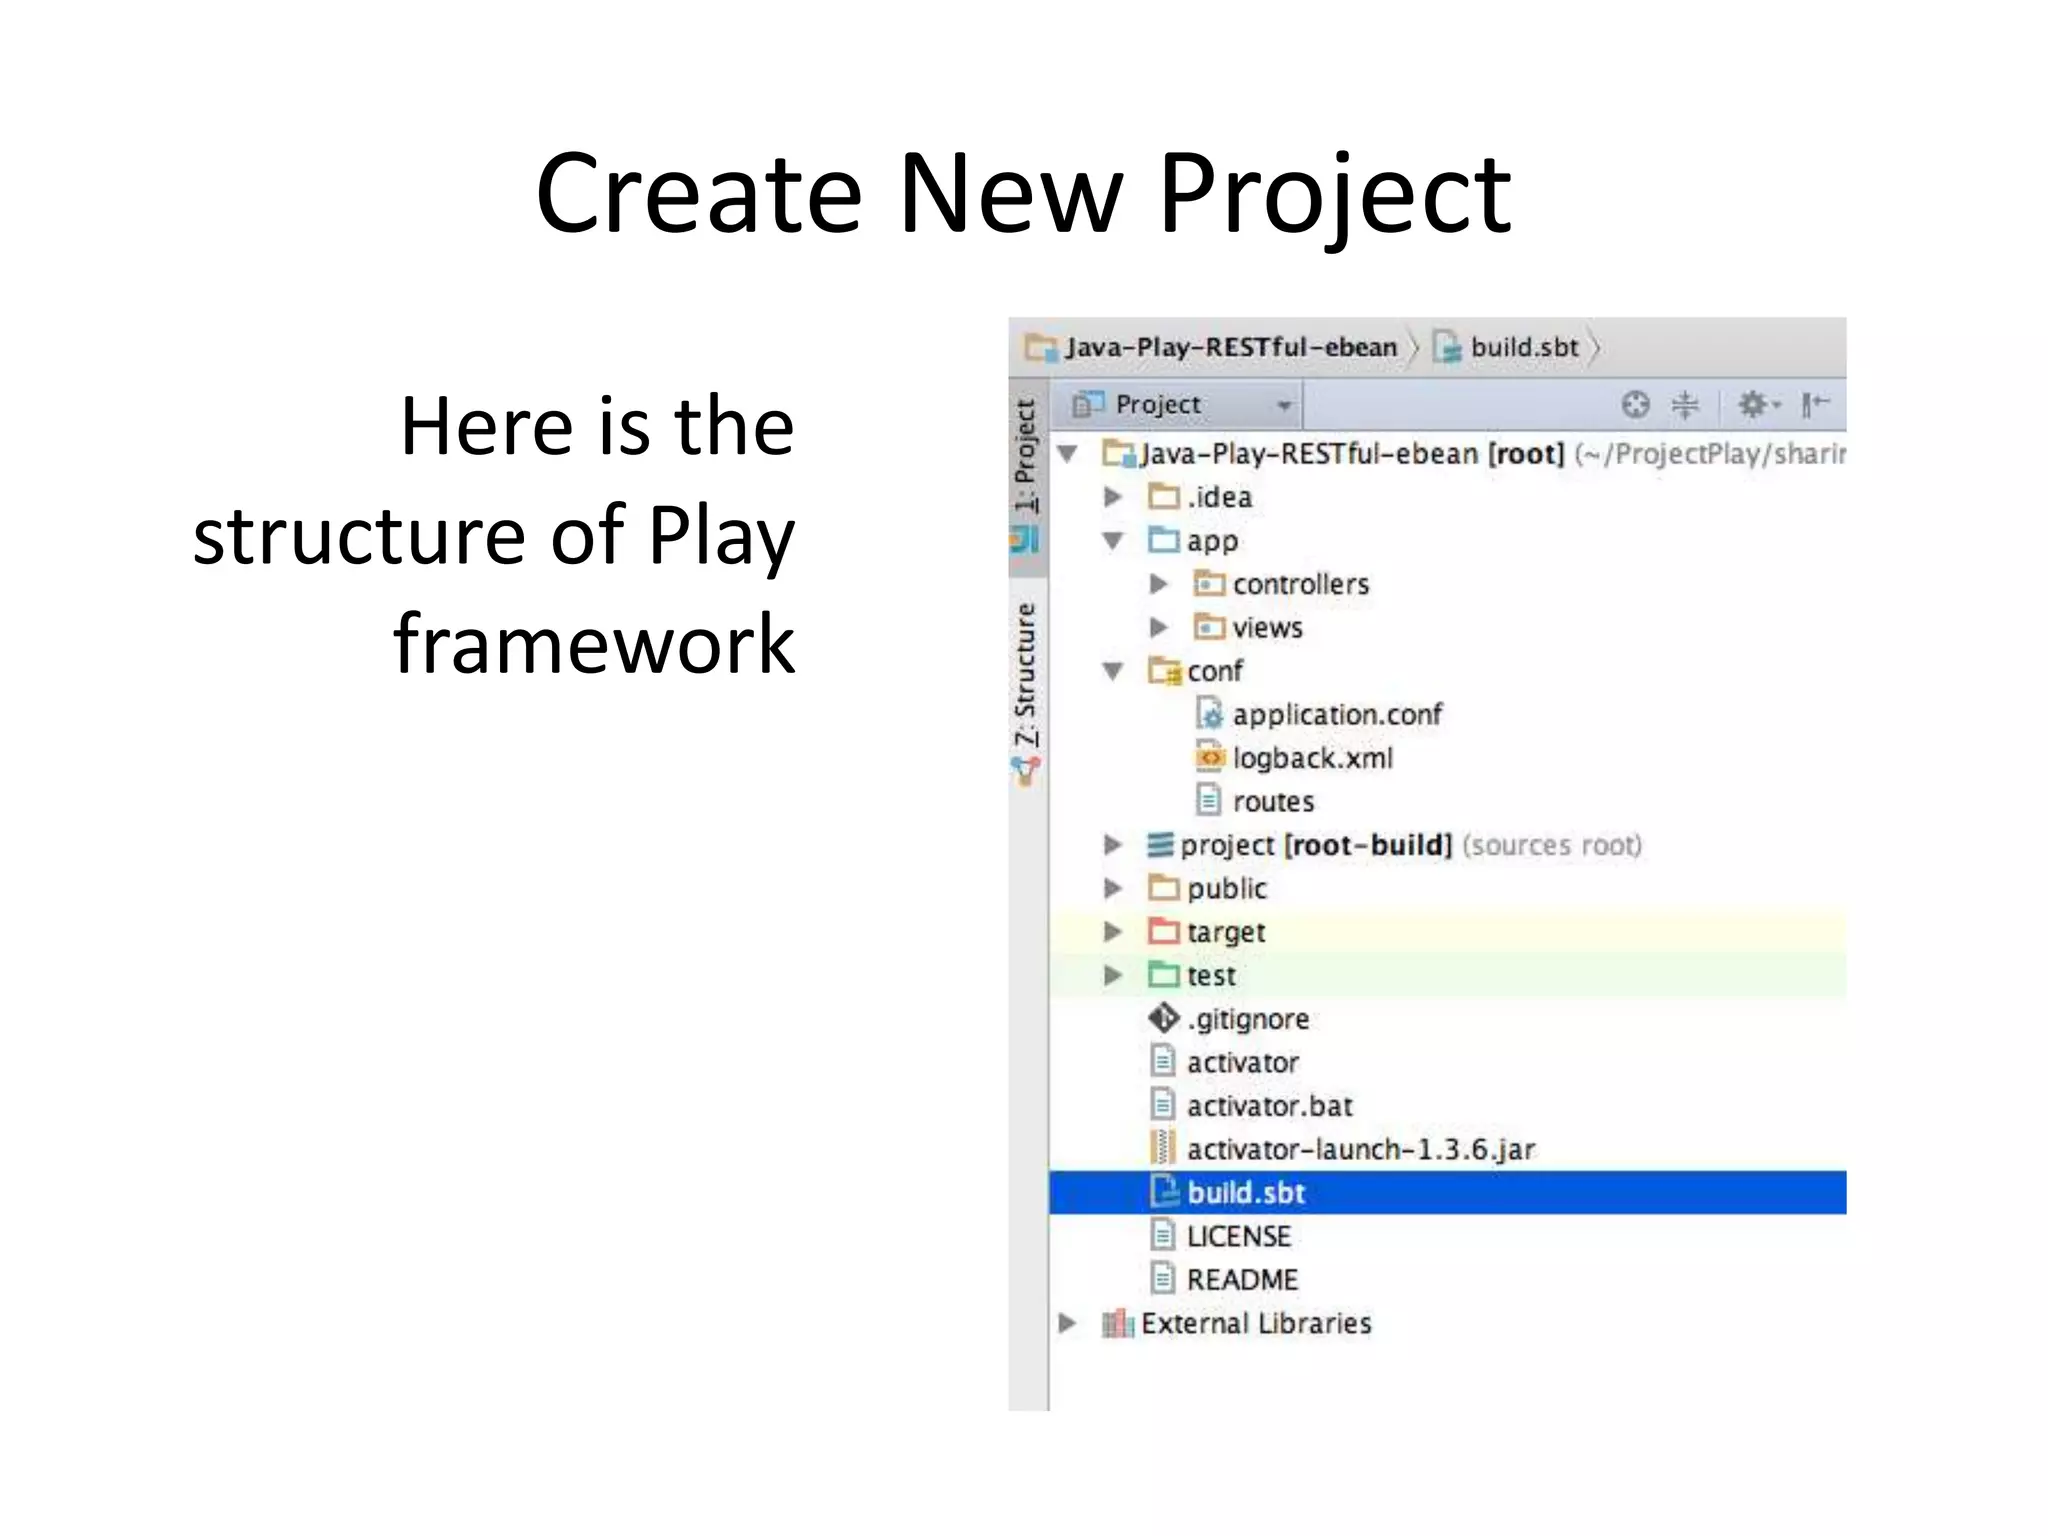The height and width of the screenshot is (1536, 2048).
Task: Click the scroll-from-source target icon
Action: tap(1635, 405)
